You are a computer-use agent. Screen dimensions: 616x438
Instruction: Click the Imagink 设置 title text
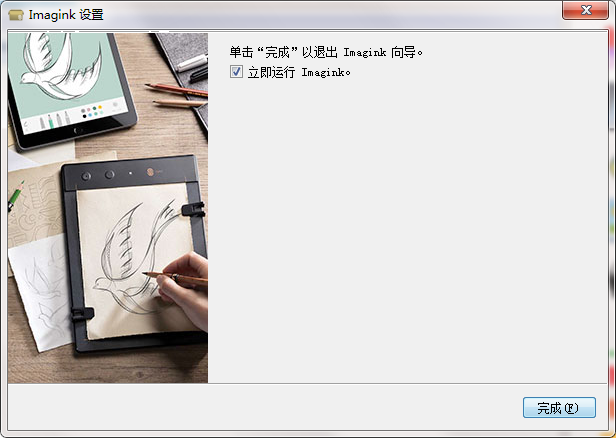coord(66,15)
